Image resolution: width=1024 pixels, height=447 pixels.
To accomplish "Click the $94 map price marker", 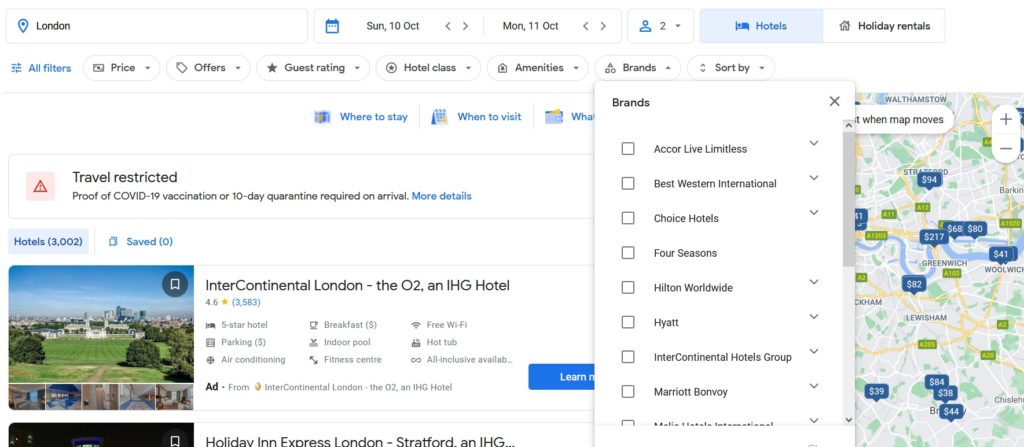I will [929, 180].
